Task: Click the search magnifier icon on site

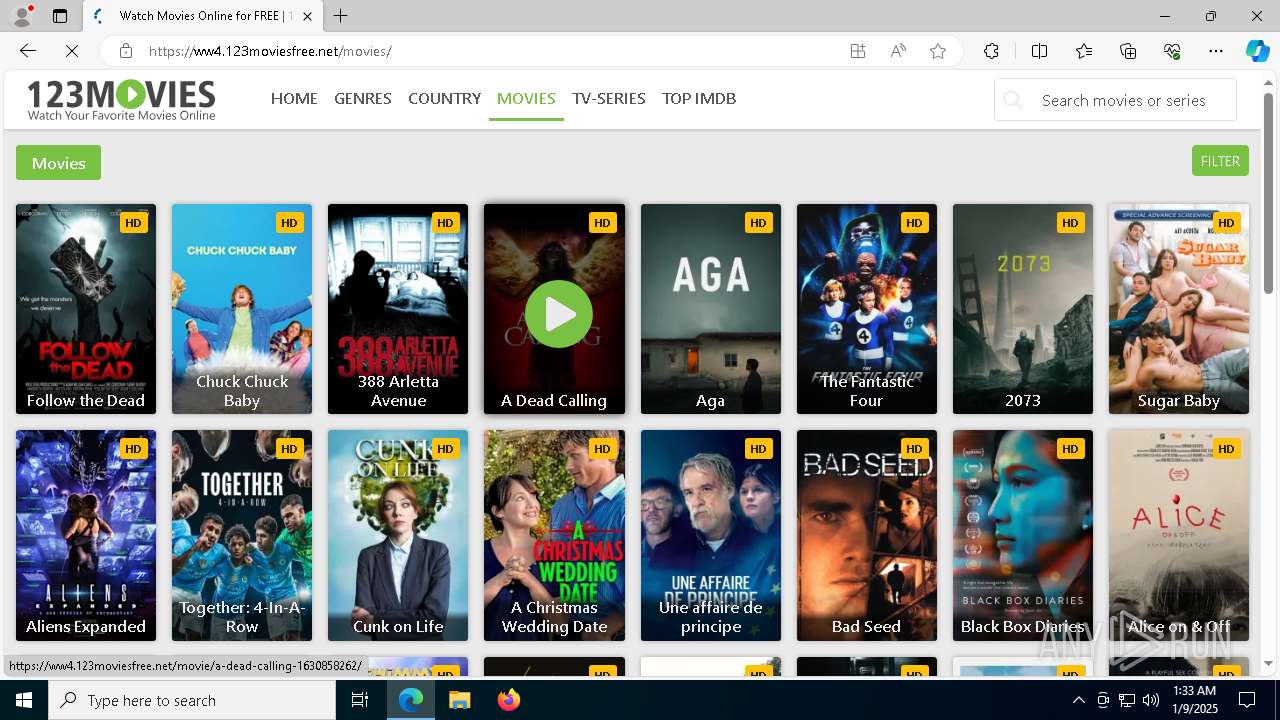Action: tap(1014, 100)
